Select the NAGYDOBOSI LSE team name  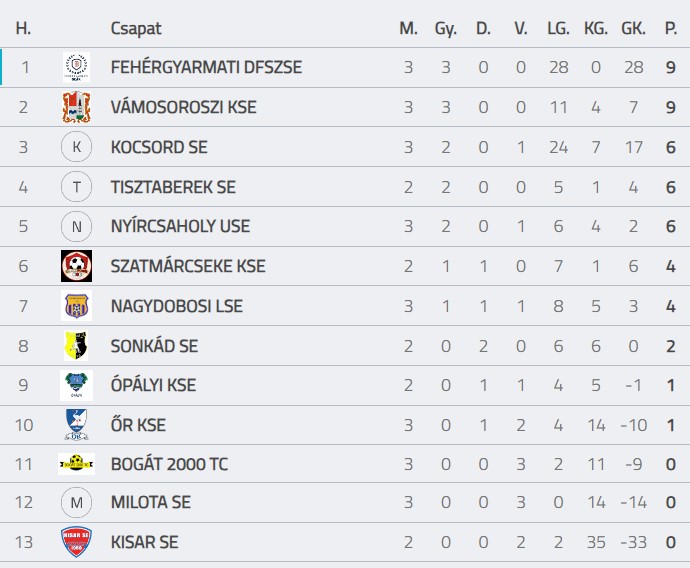pos(176,306)
